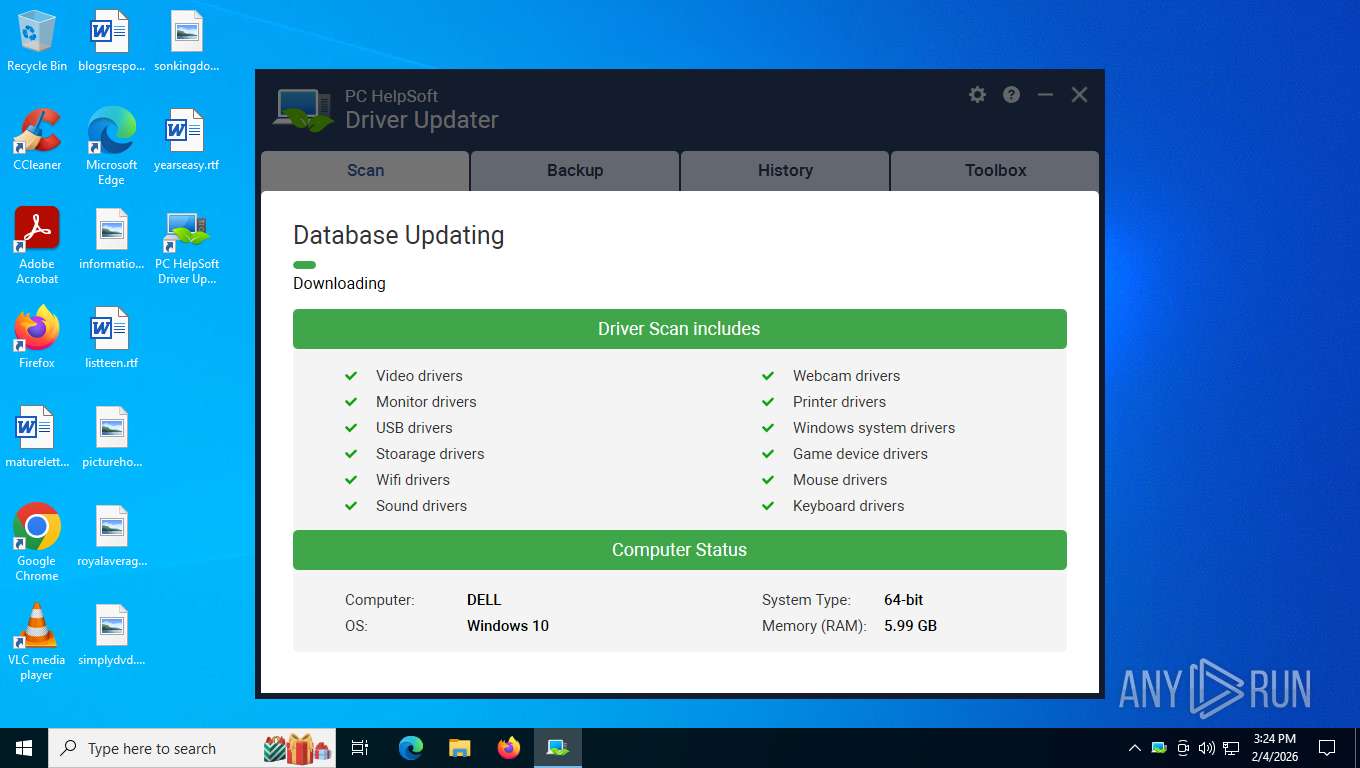Open the notification center icon
The height and width of the screenshot is (768, 1360).
click(x=1327, y=748)
